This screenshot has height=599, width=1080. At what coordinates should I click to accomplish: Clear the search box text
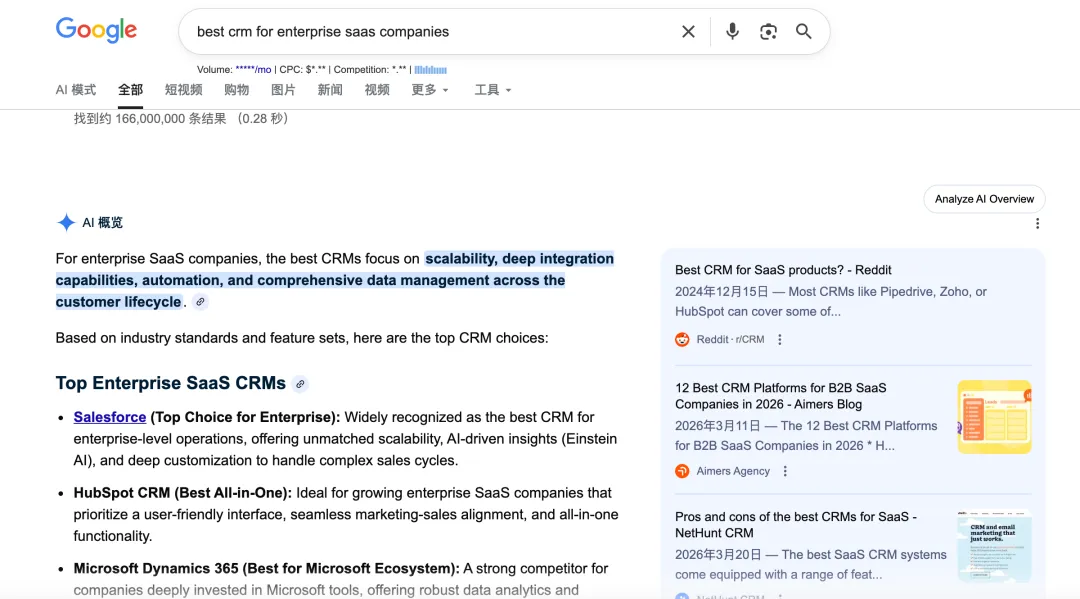(x=688, y=32)
